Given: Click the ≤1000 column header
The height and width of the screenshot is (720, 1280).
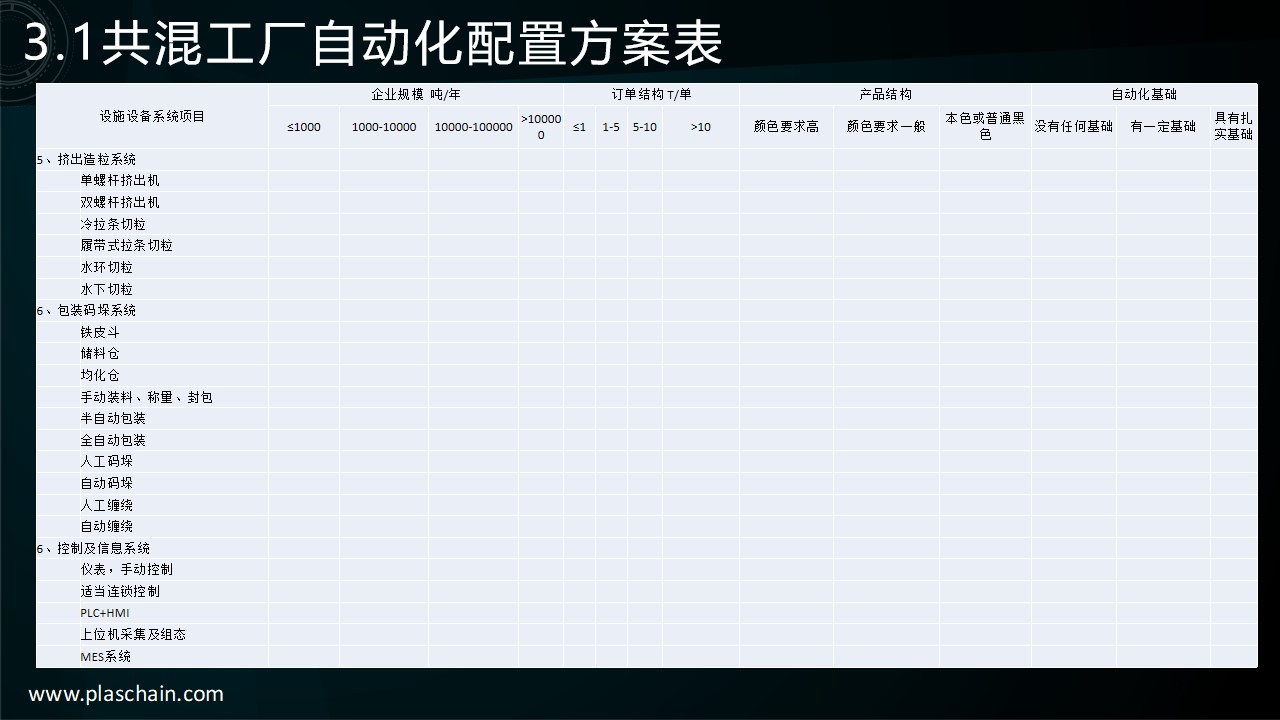Looking at the screenshot, I should 304,127.
